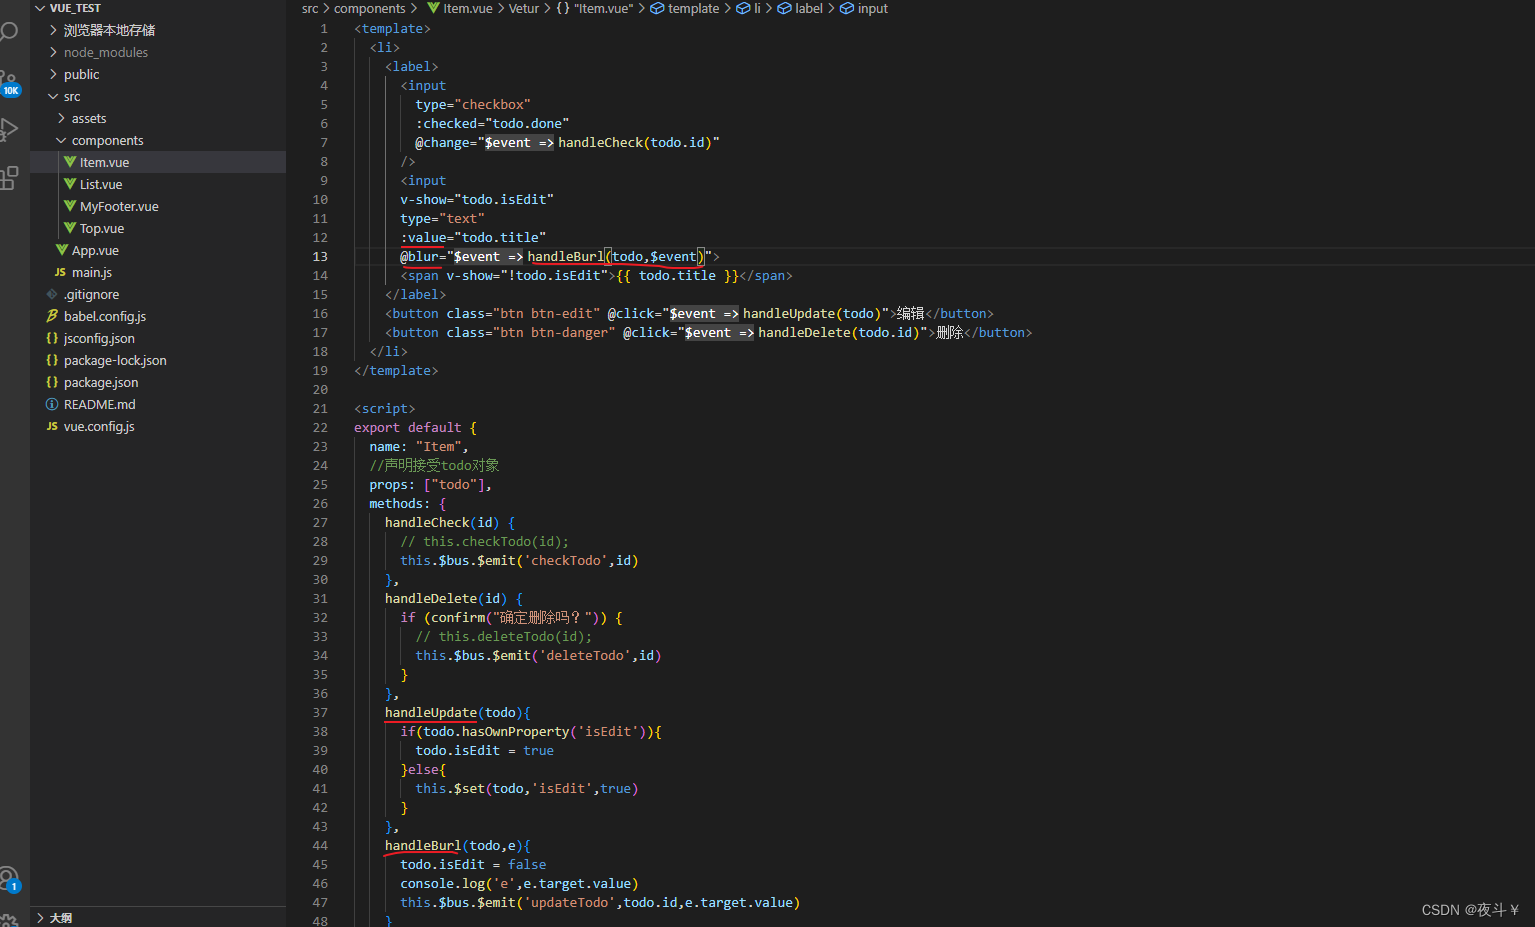The height and width of the screenshot is (927, 1535).
Task: Click the cube icon before input breadcrumb
Action: coord(847,8)
